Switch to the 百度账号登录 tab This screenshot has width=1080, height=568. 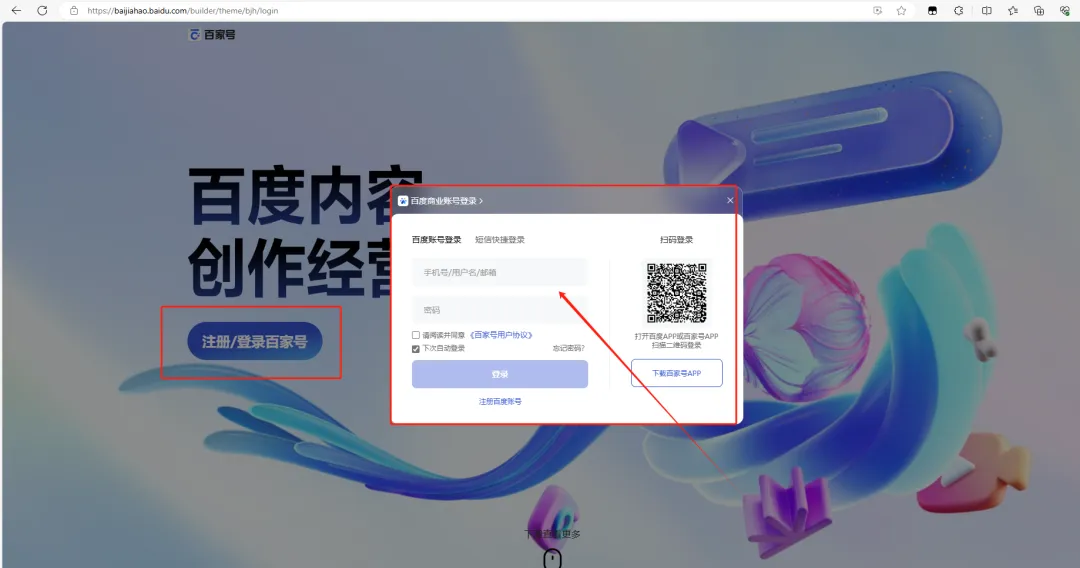pos(437,240)
